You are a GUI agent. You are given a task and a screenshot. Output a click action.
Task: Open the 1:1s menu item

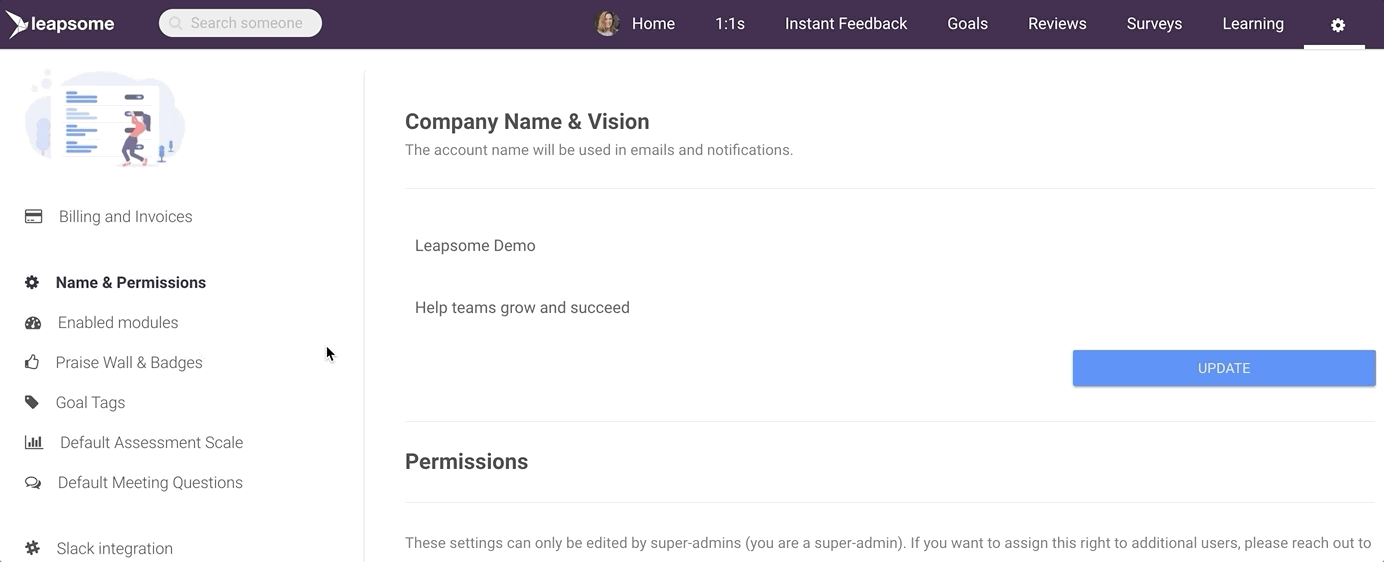pos(730,24)
